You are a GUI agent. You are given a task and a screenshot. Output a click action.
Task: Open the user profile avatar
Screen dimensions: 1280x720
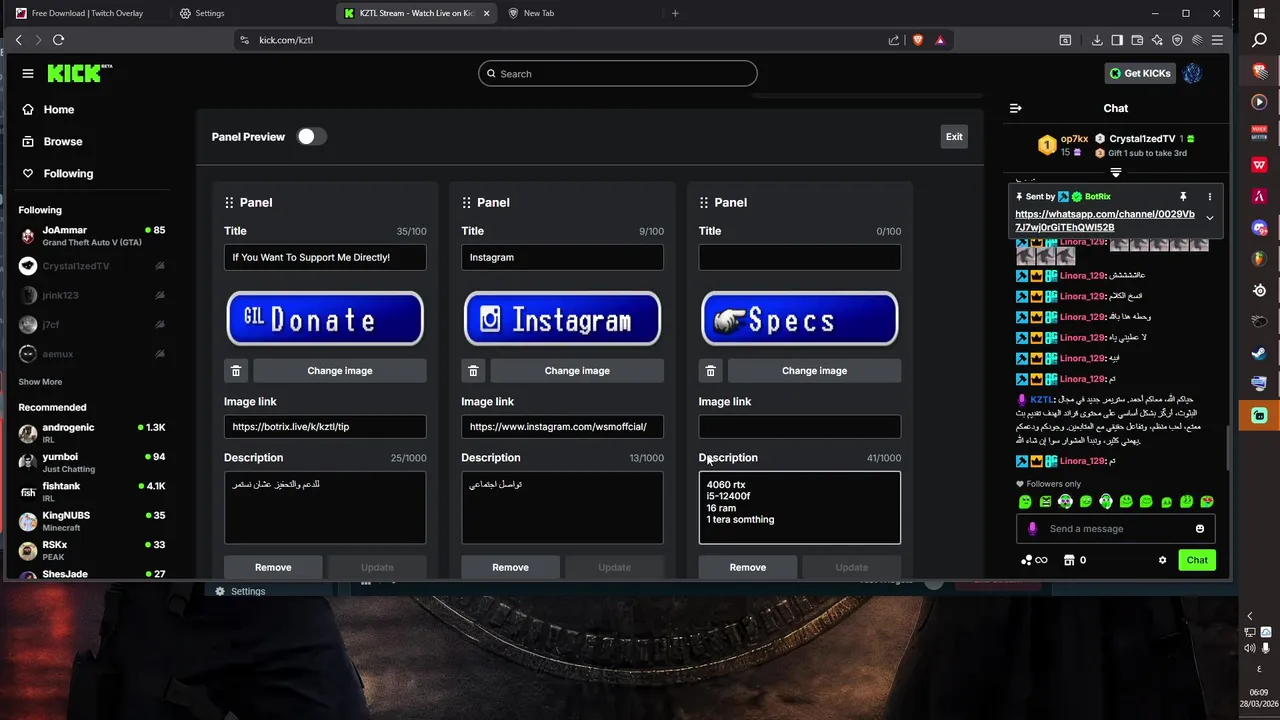[x=1192, y=73]
